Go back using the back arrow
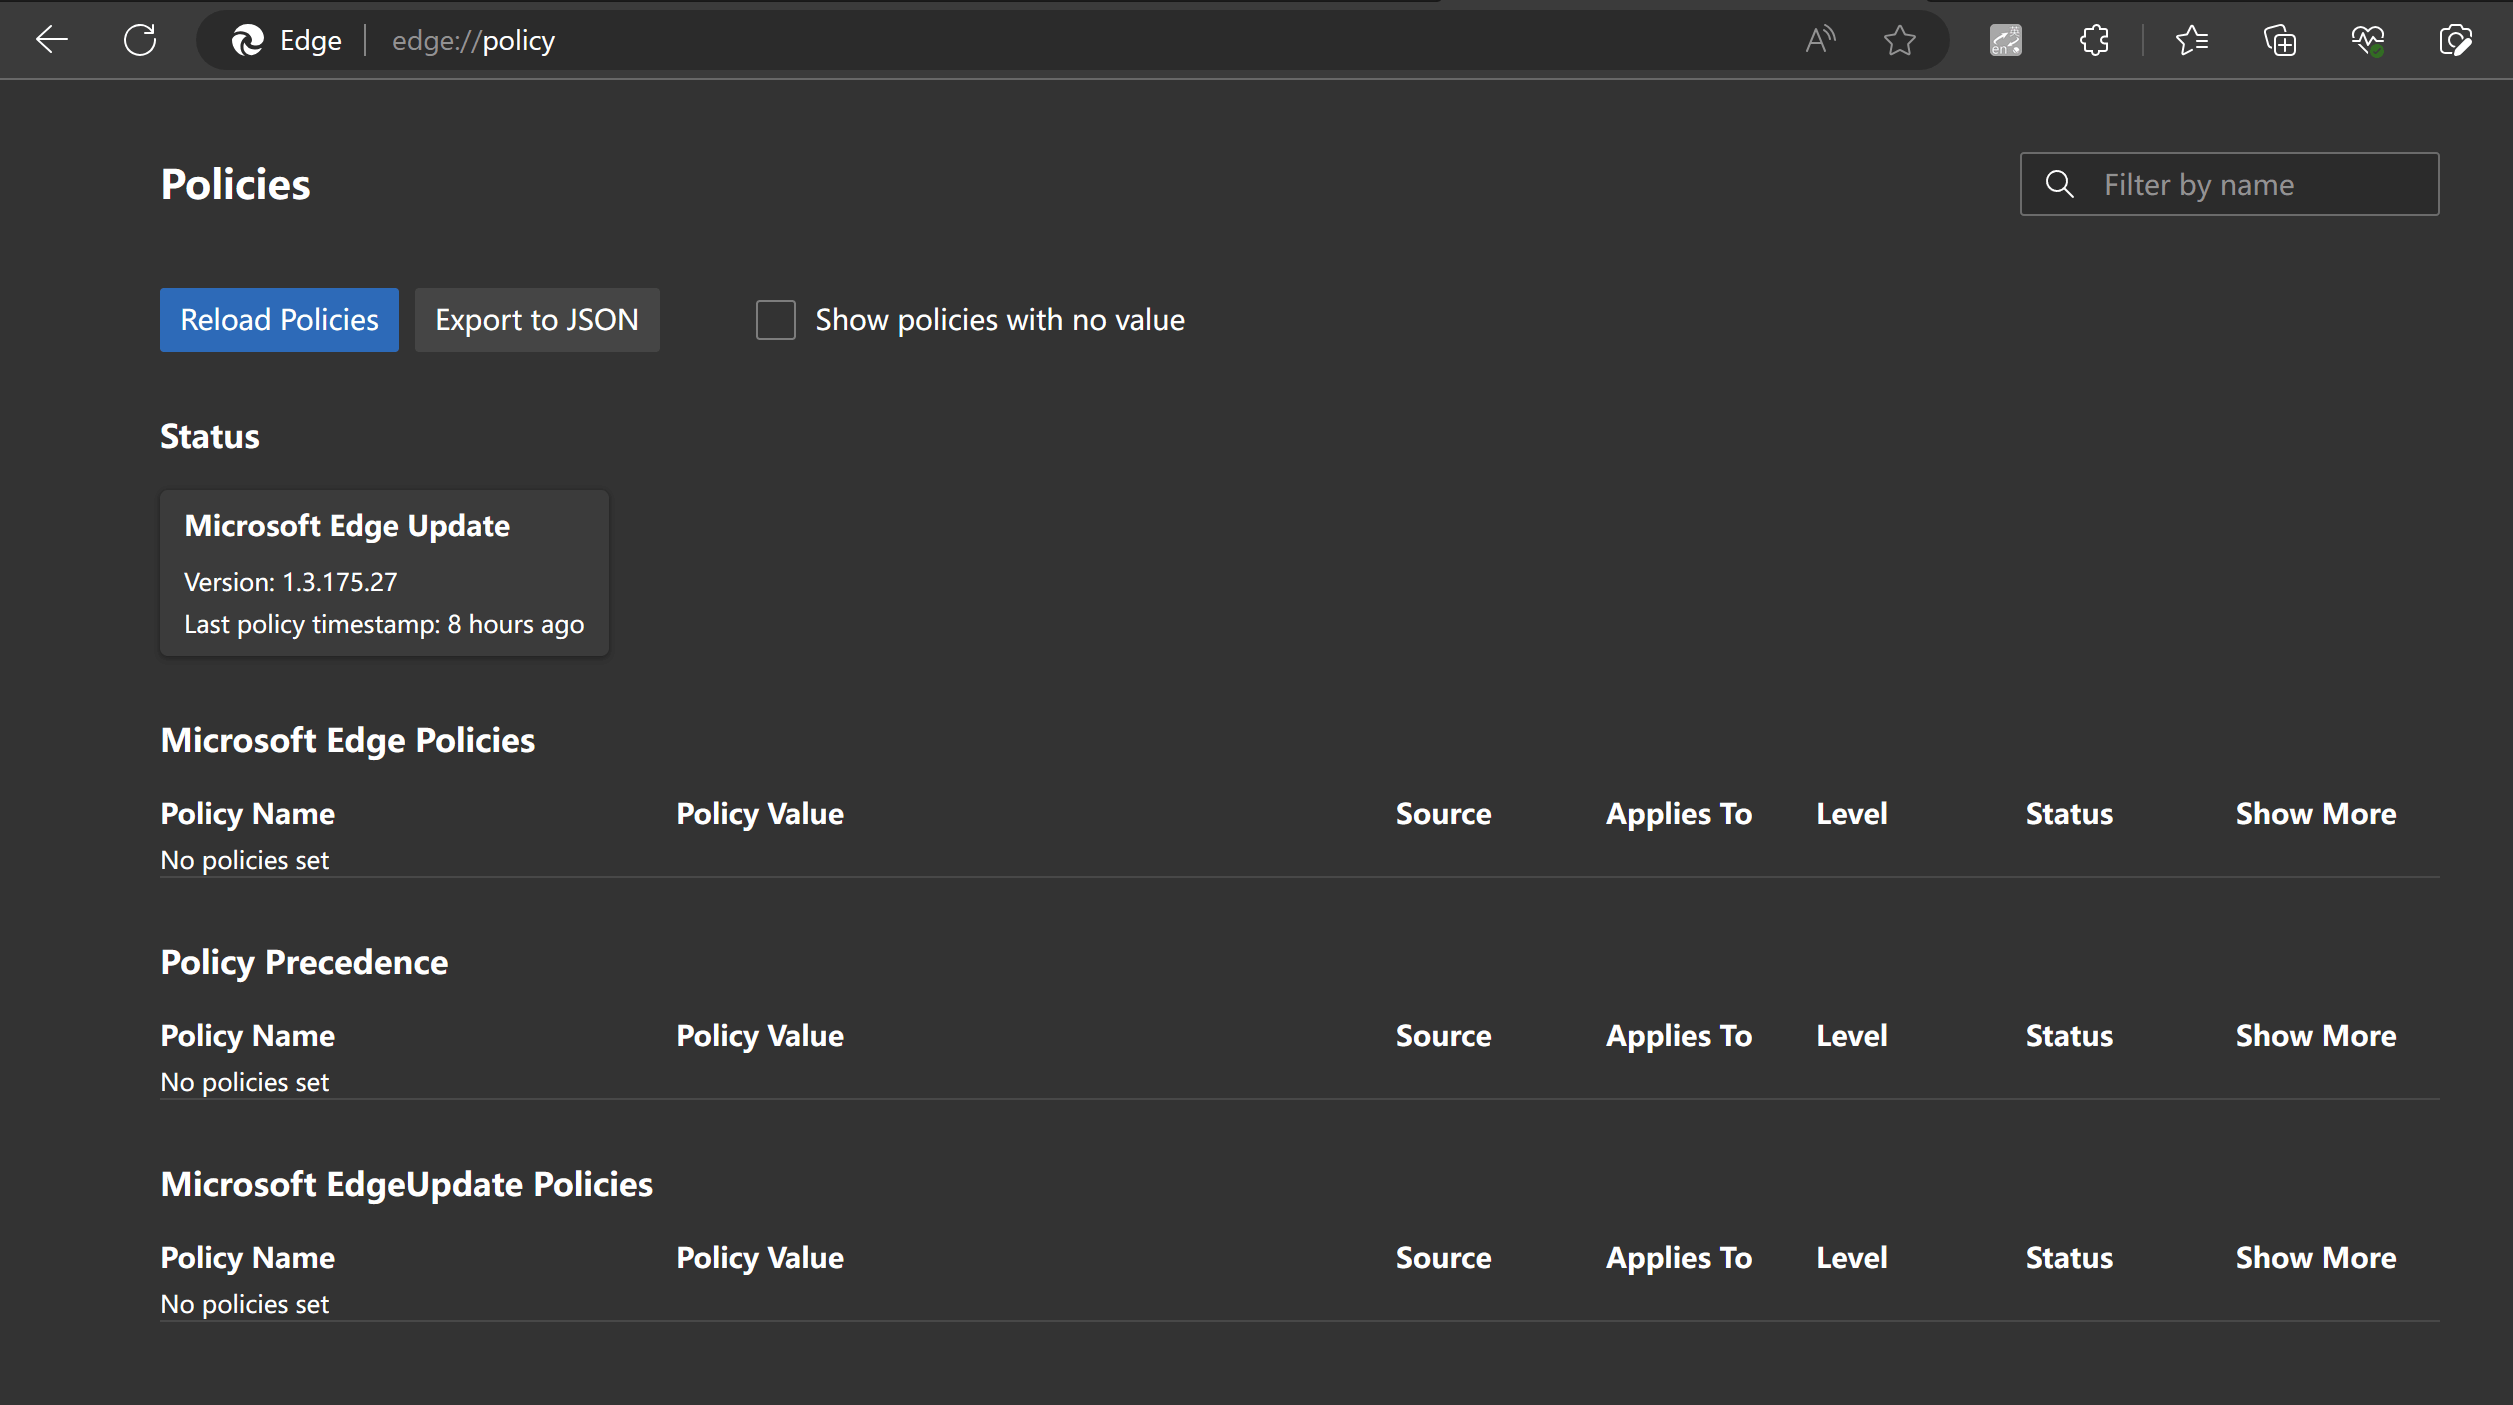 (x=52, y=40)
